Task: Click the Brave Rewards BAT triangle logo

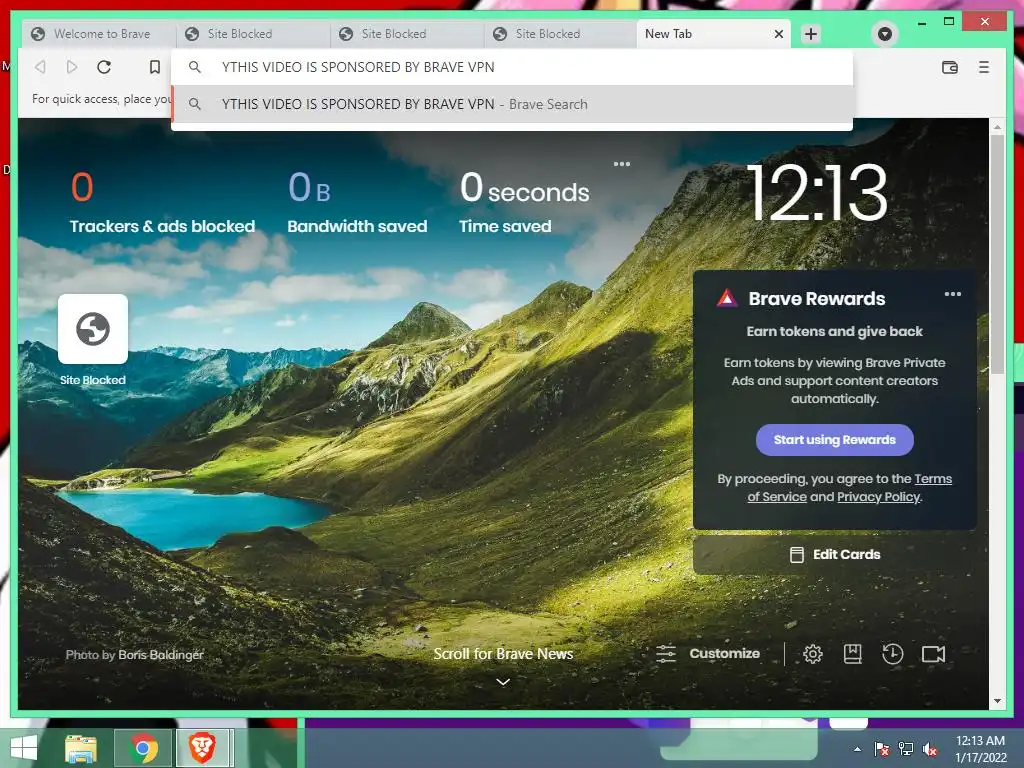Action: pos(727,298)
